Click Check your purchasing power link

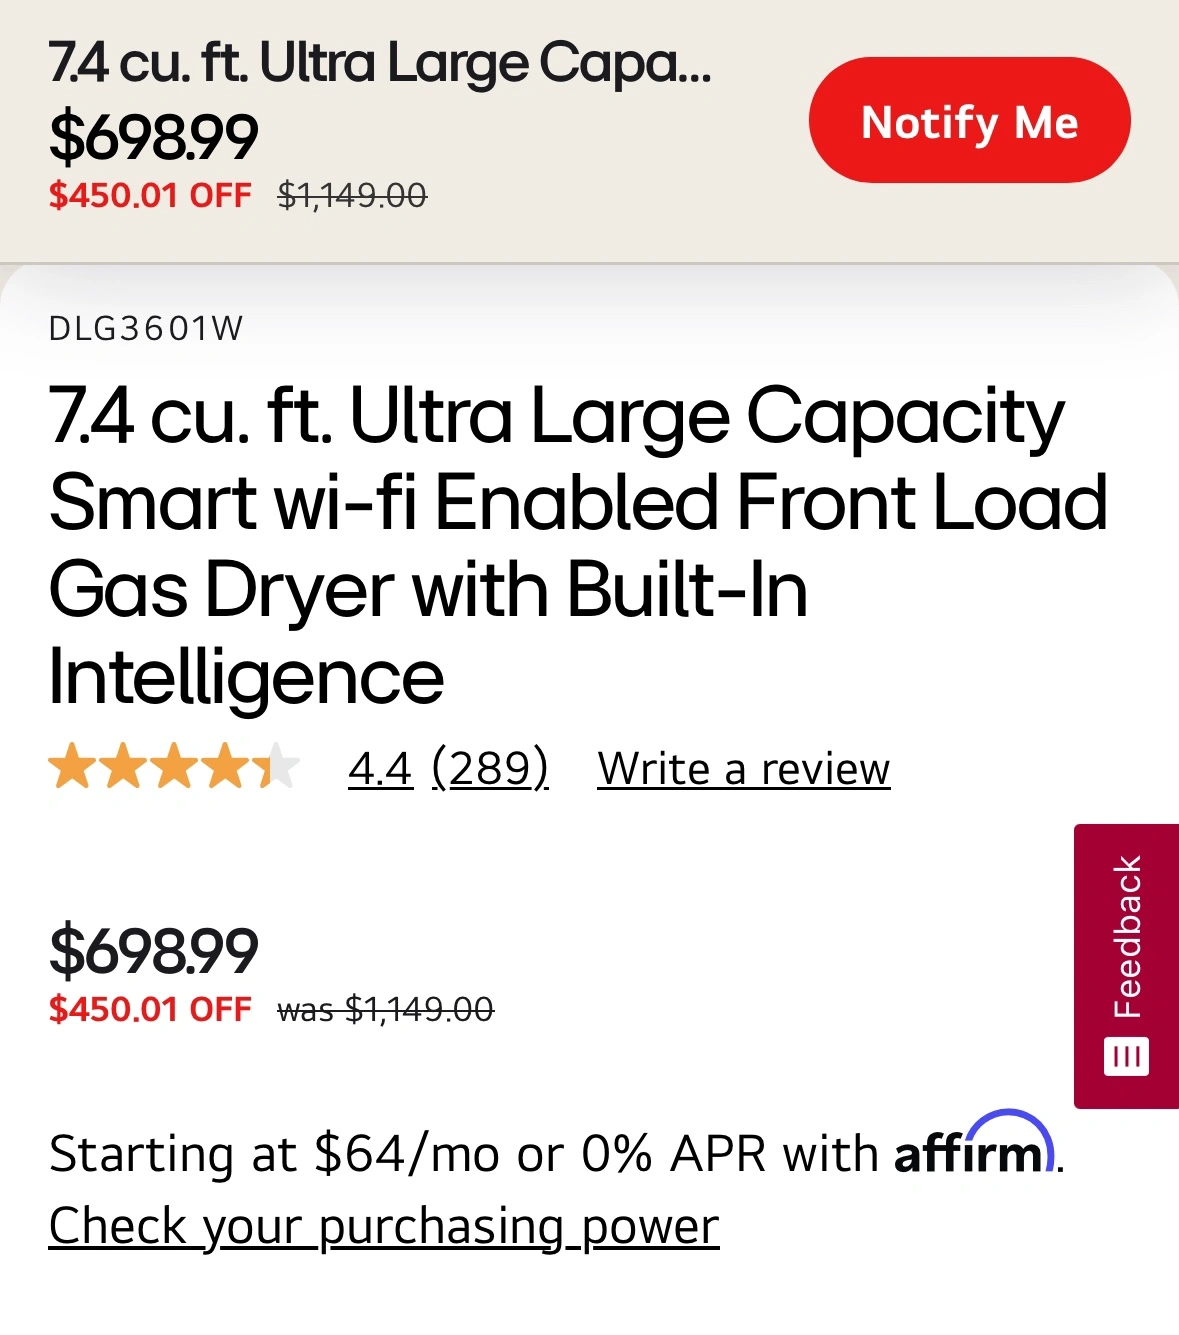[384, 1226]
